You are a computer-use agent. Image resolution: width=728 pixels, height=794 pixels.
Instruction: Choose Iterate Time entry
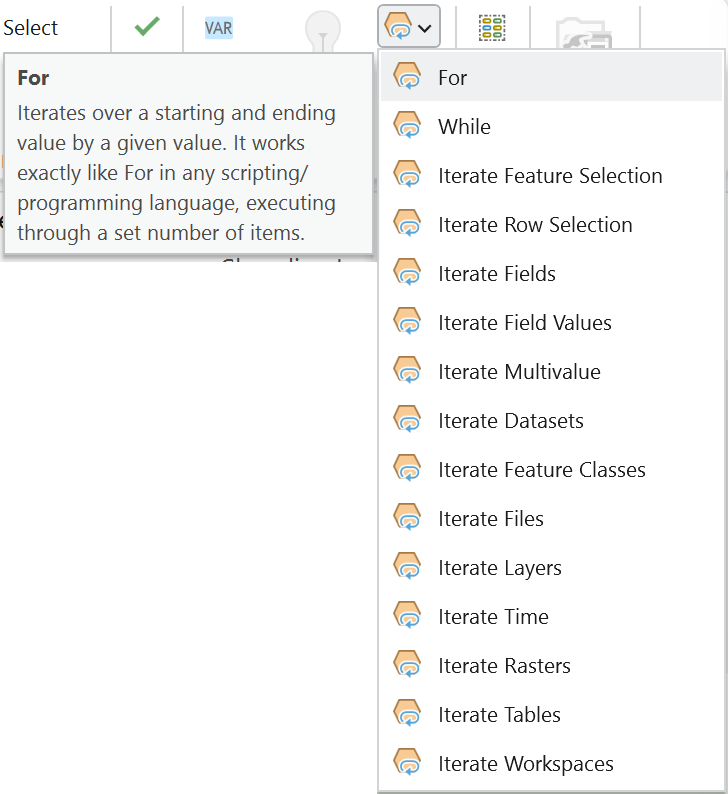[551, 617]
